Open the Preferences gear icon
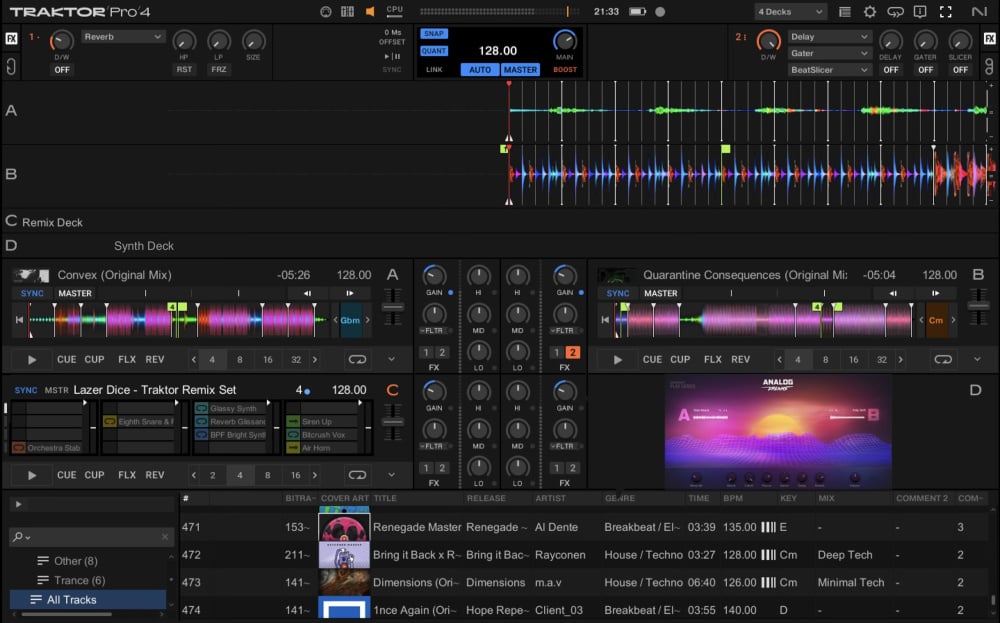 point(870,12)
